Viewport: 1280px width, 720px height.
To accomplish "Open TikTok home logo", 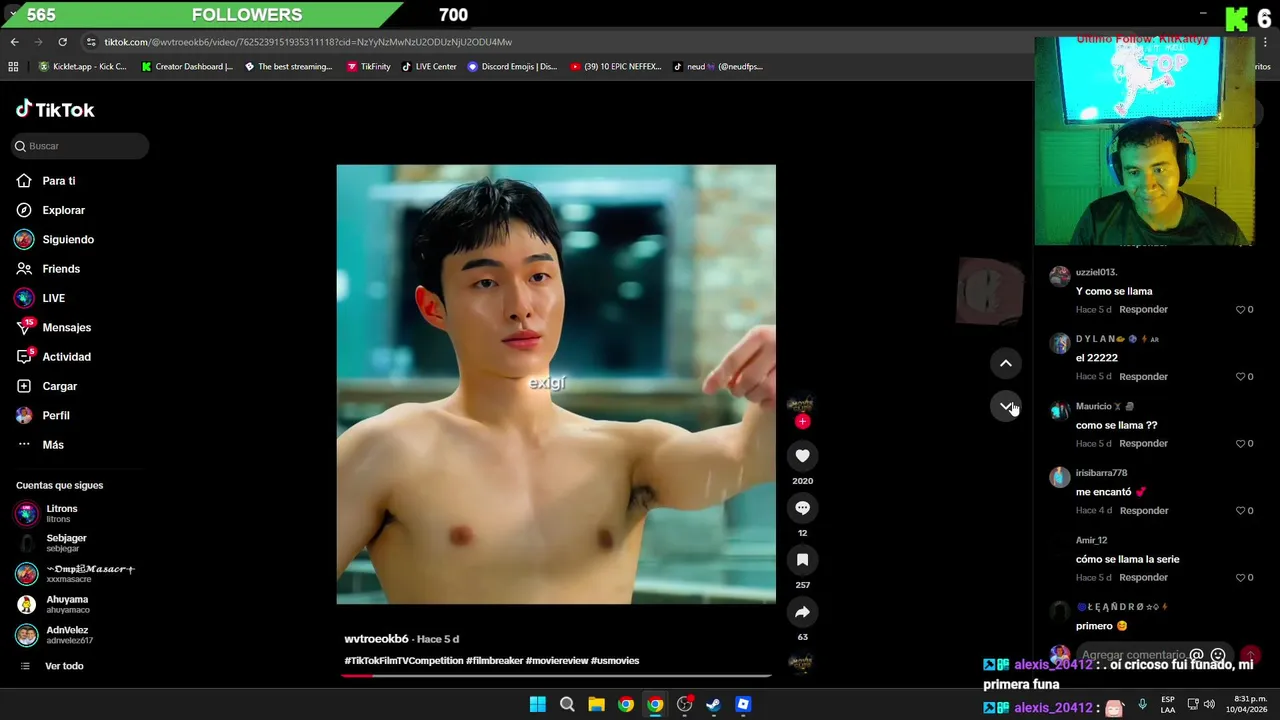I will pos(55,110).
